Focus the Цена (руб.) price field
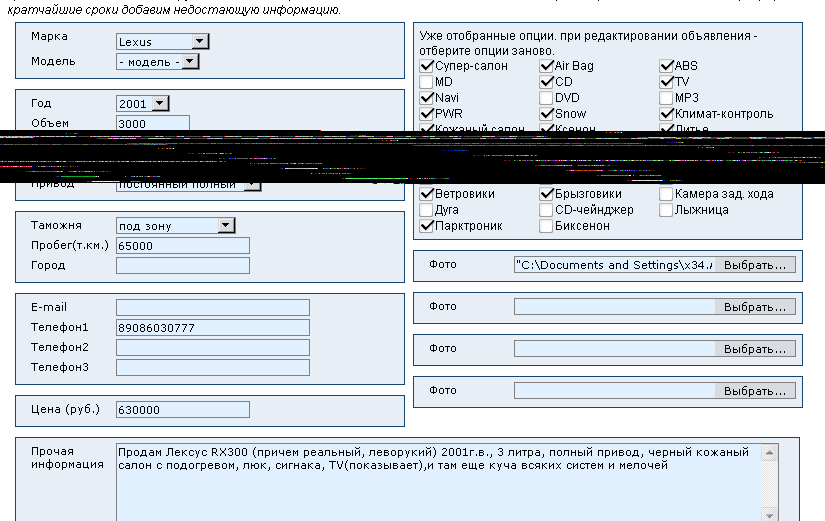Screen dimensions: 825x521 click(x=182, y=410)
